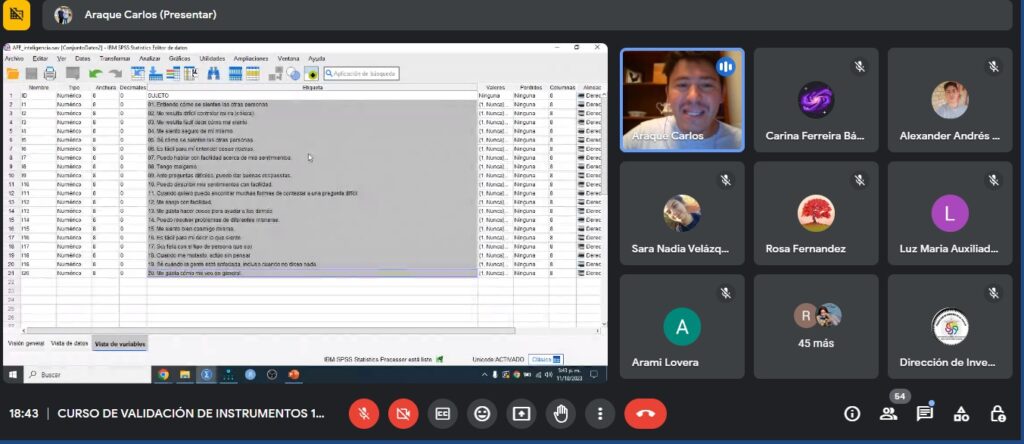Print using the SPSS printer icon
The image size is (1024, 444).
tap(50, 74)
